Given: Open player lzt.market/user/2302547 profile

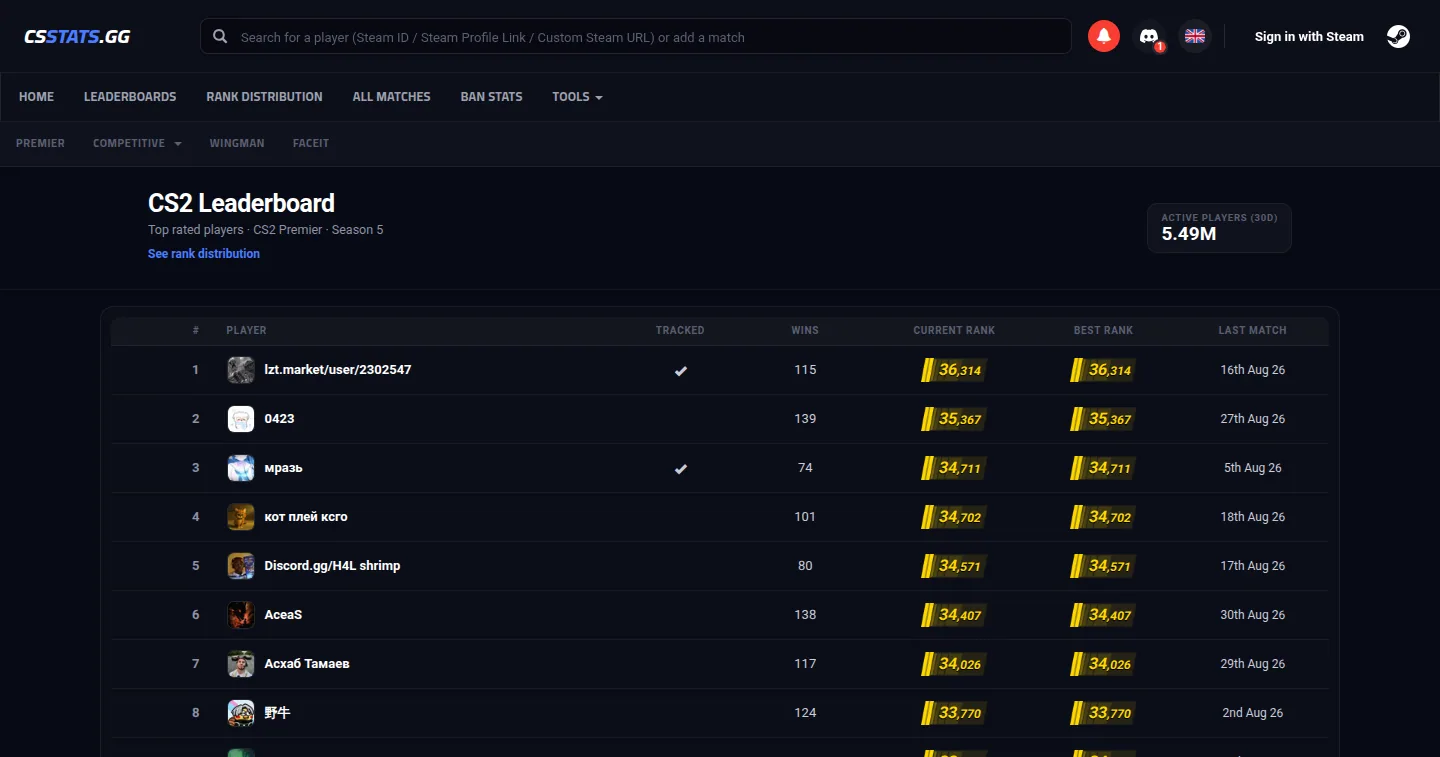Looking at the screenshot, I should click(338, 370).
